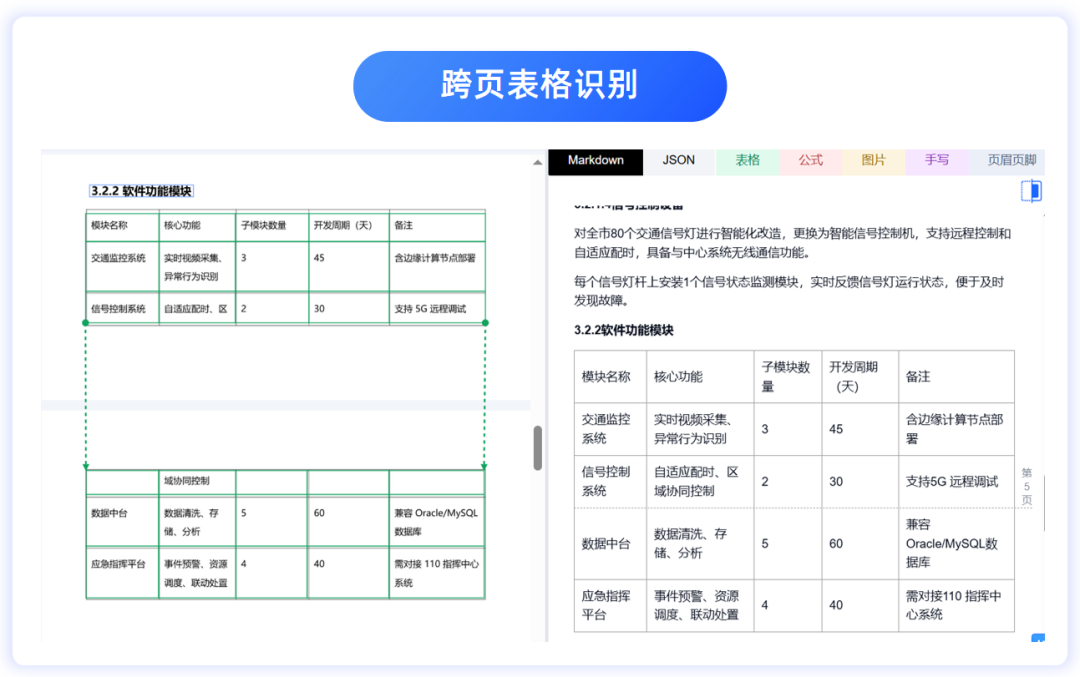Click the 交通监控系统 cell in source document
This screenshot has width=1080, height=677.
click(x=118, y=258)
